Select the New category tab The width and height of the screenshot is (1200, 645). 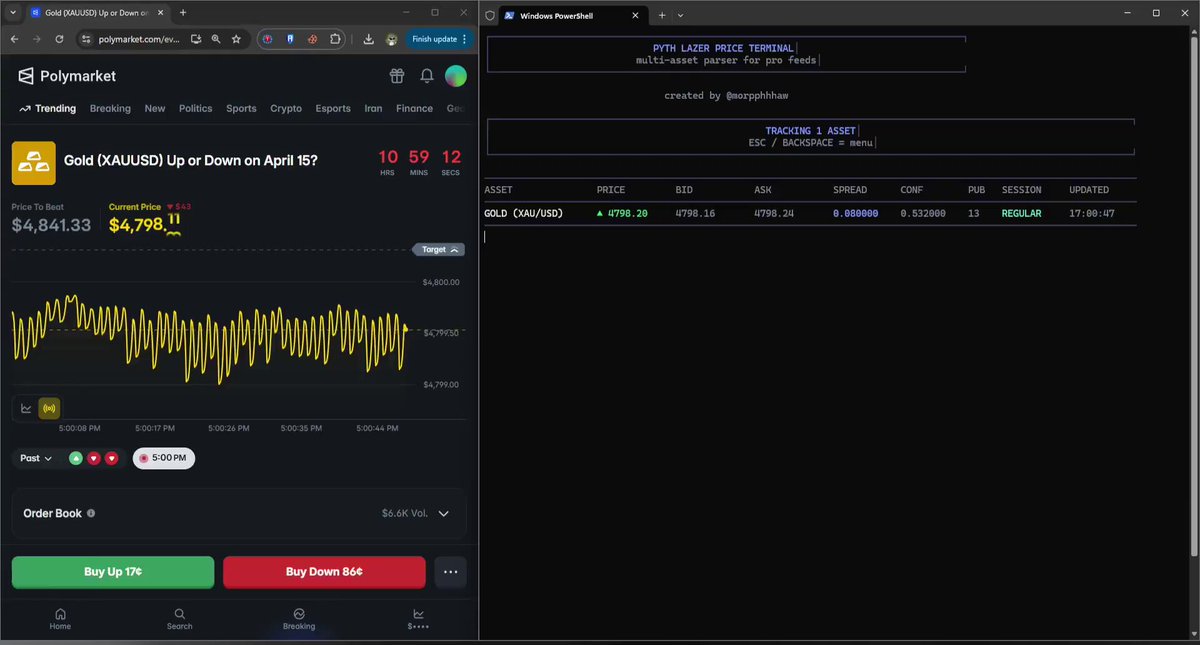pyautogui.click(x=155, y=108)
